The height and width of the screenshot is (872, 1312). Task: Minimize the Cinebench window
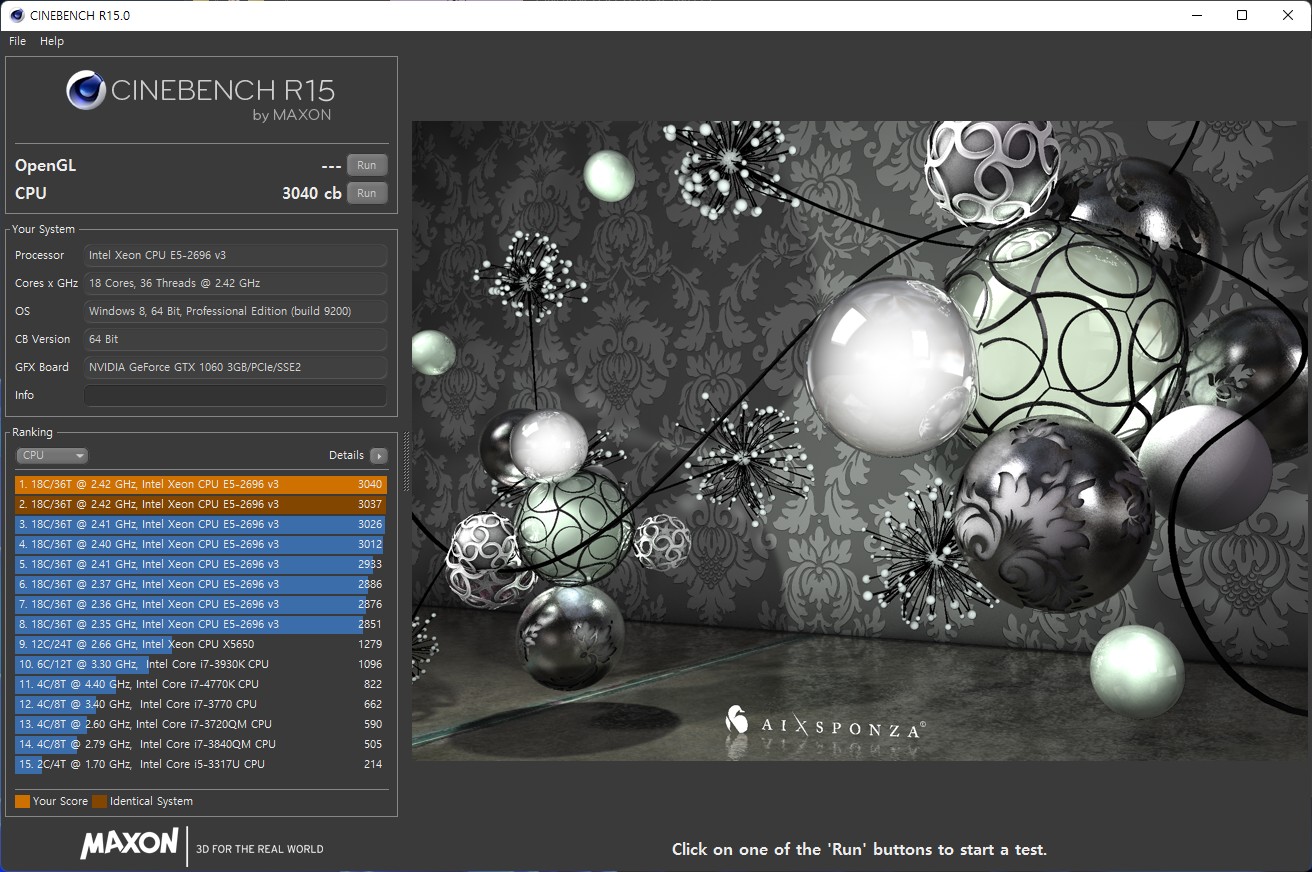1196,15
